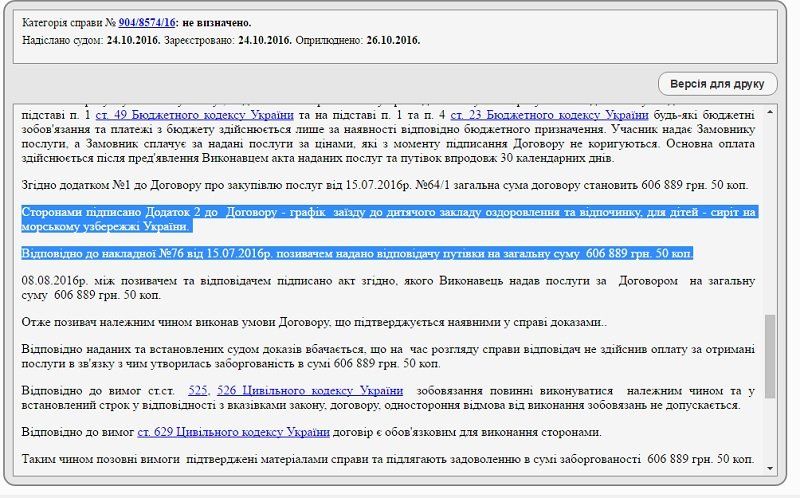
Task: Click the paragraph starting Таким чином позовні вимоги
Action: pos(388,459)
